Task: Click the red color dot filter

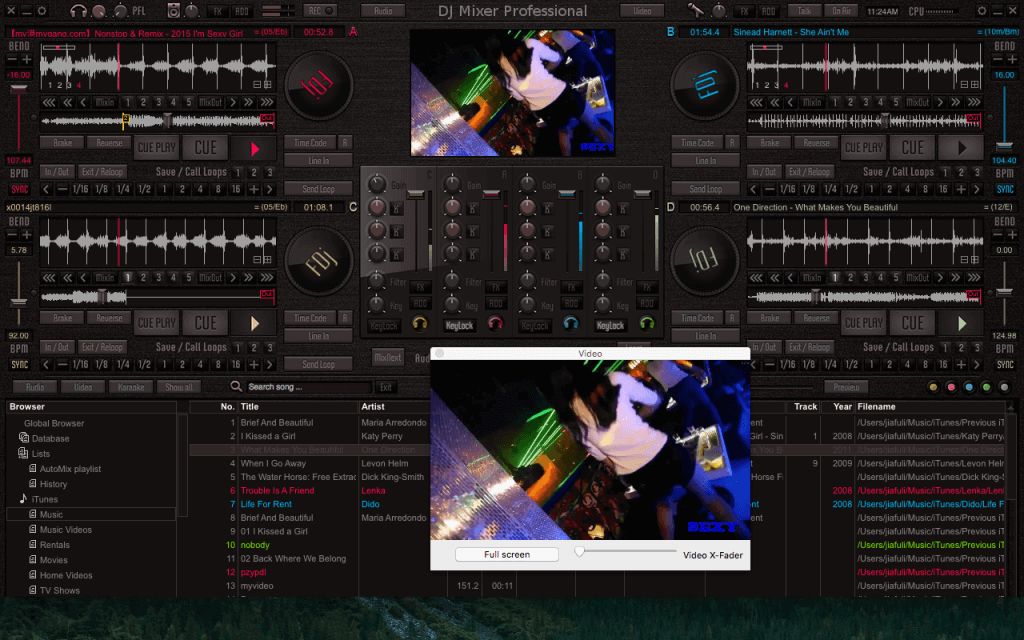Action: pos(950,387)
